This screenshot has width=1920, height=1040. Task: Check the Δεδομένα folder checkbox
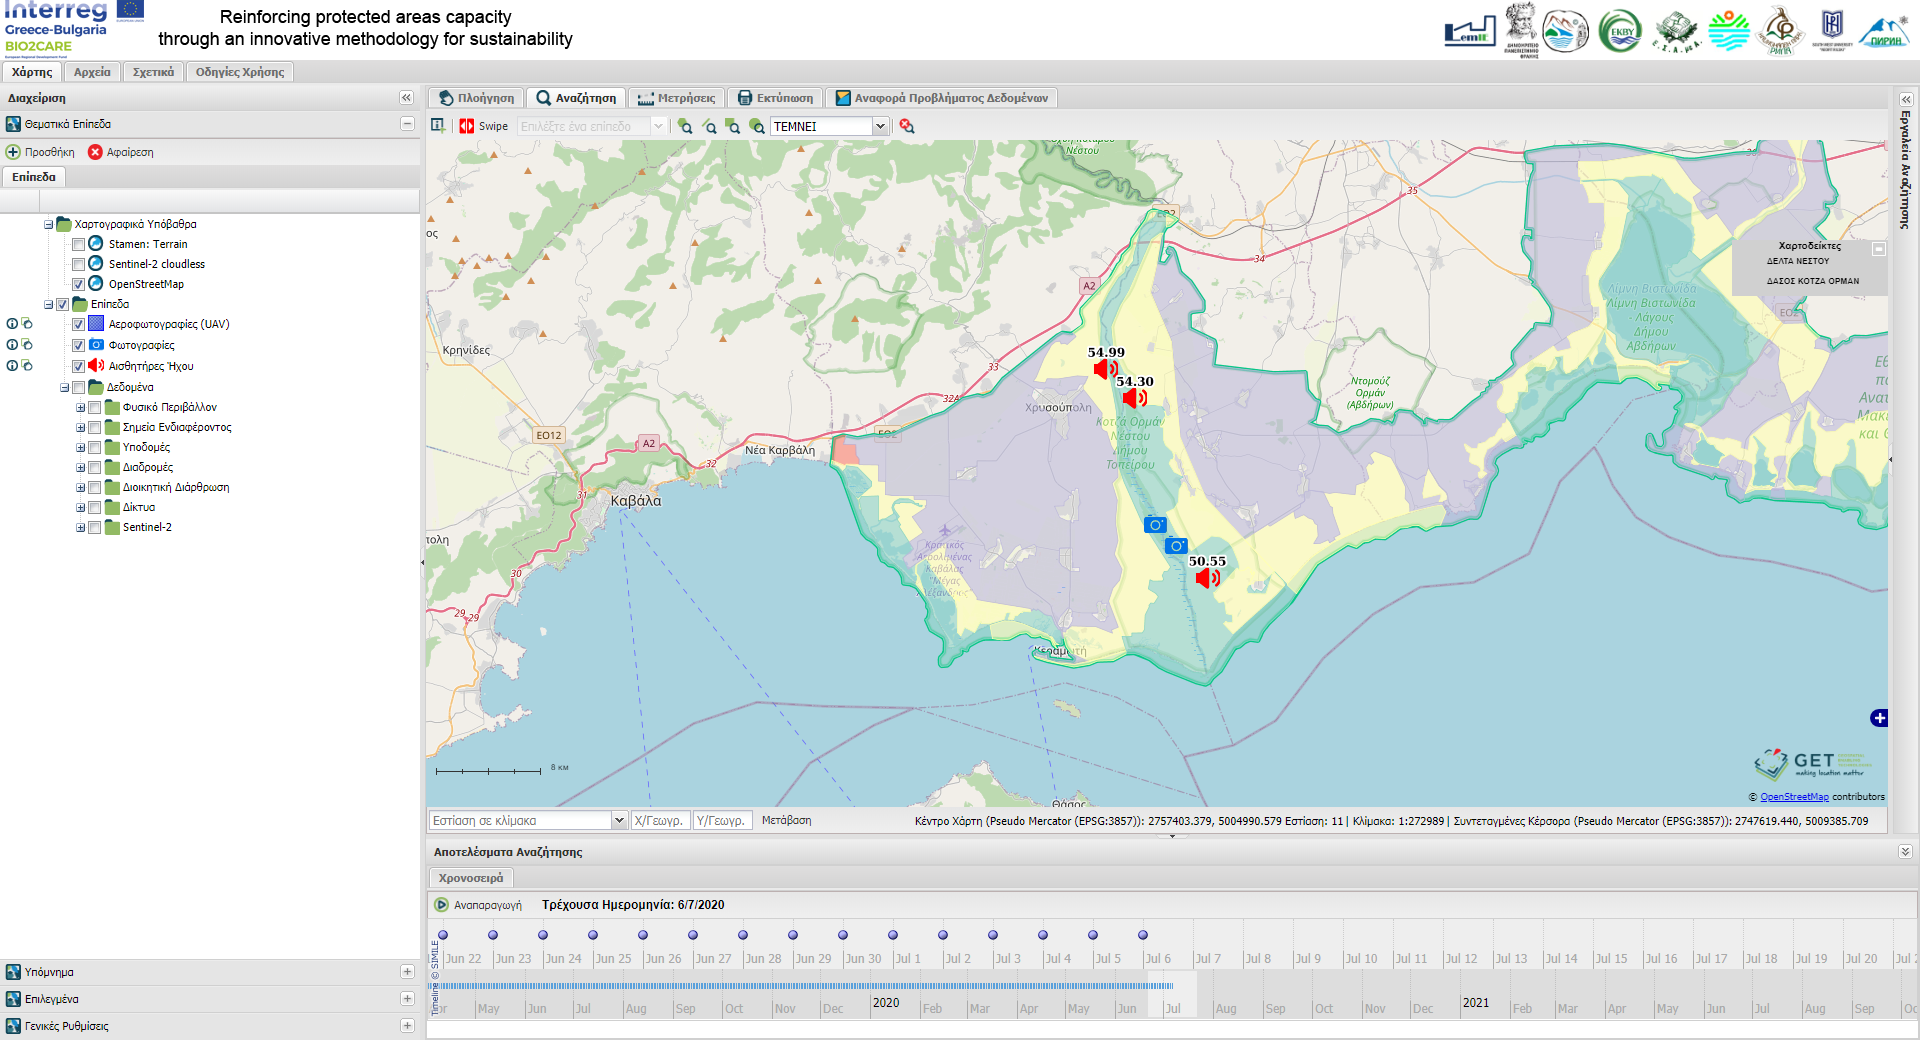78,387
